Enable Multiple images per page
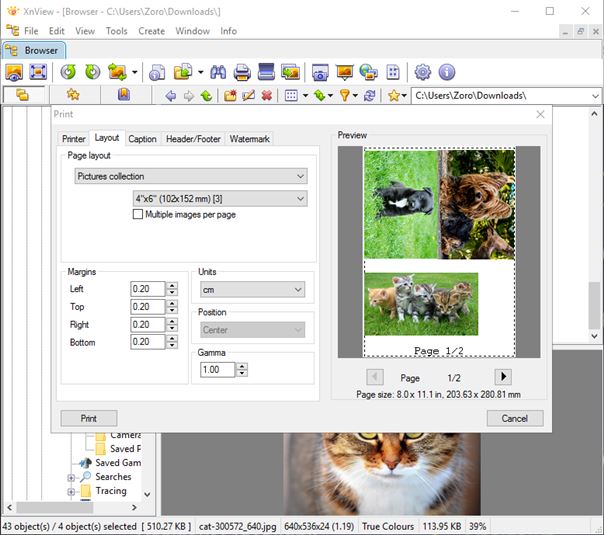 point(138,215)
